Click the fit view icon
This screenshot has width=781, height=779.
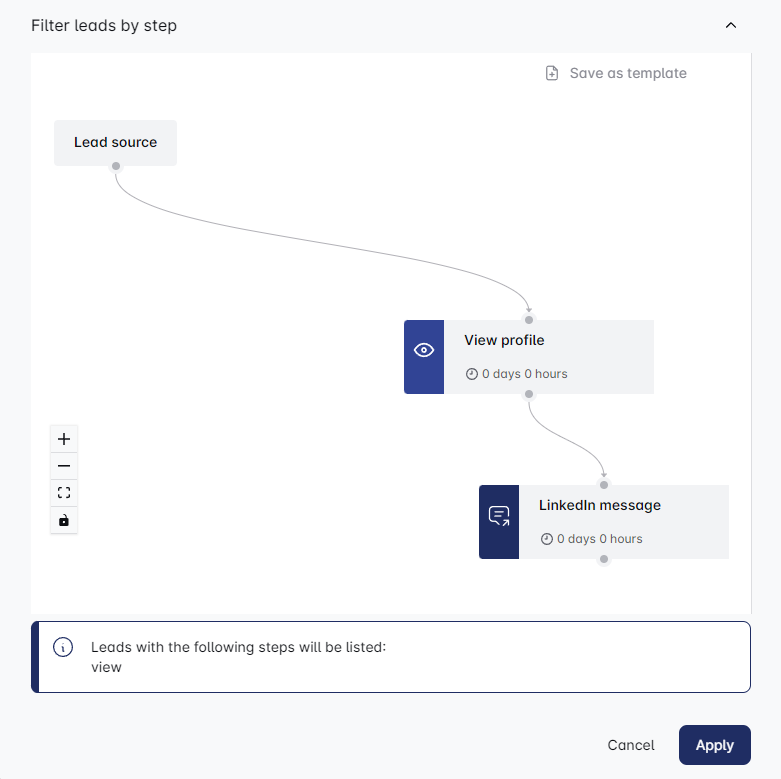pyautogui.click(x=64, y=493)
